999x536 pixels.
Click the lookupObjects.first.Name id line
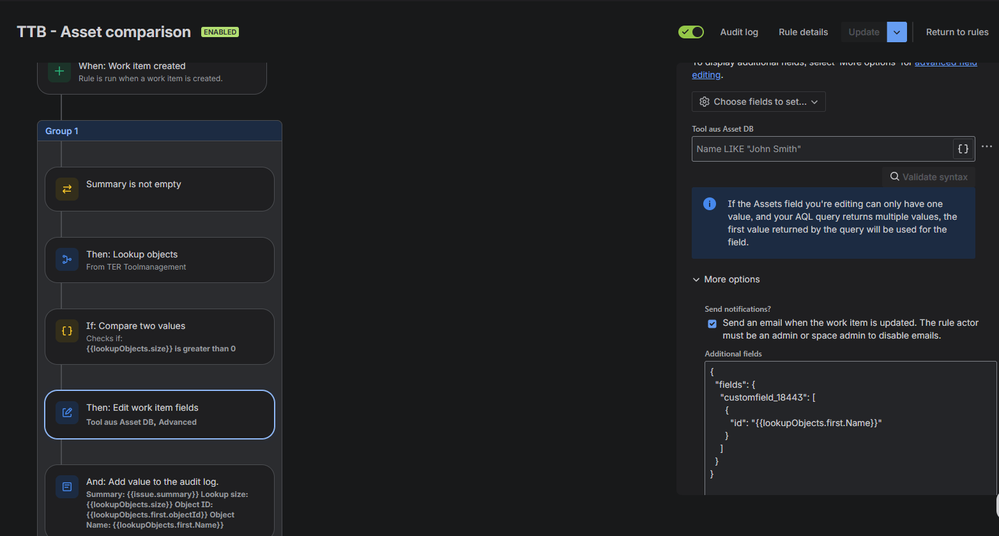tap(806, 423)
